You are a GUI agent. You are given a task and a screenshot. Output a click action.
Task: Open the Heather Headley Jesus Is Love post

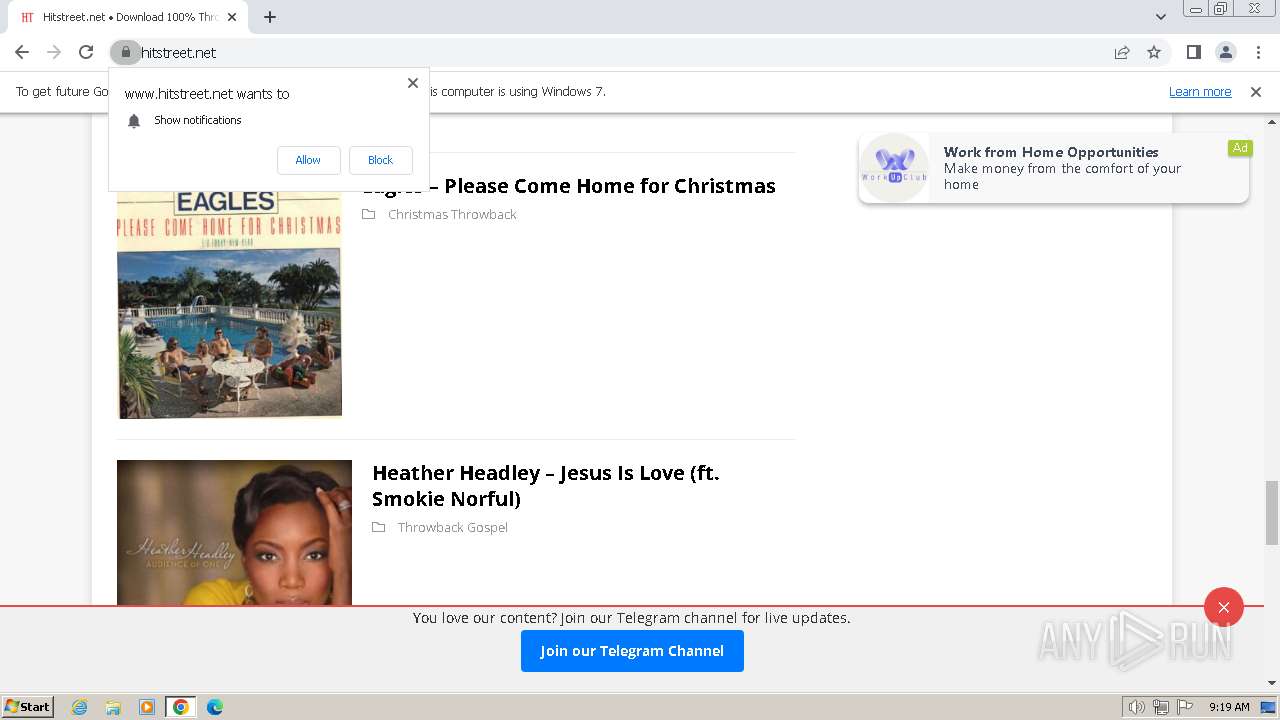[x=546, y=485]
